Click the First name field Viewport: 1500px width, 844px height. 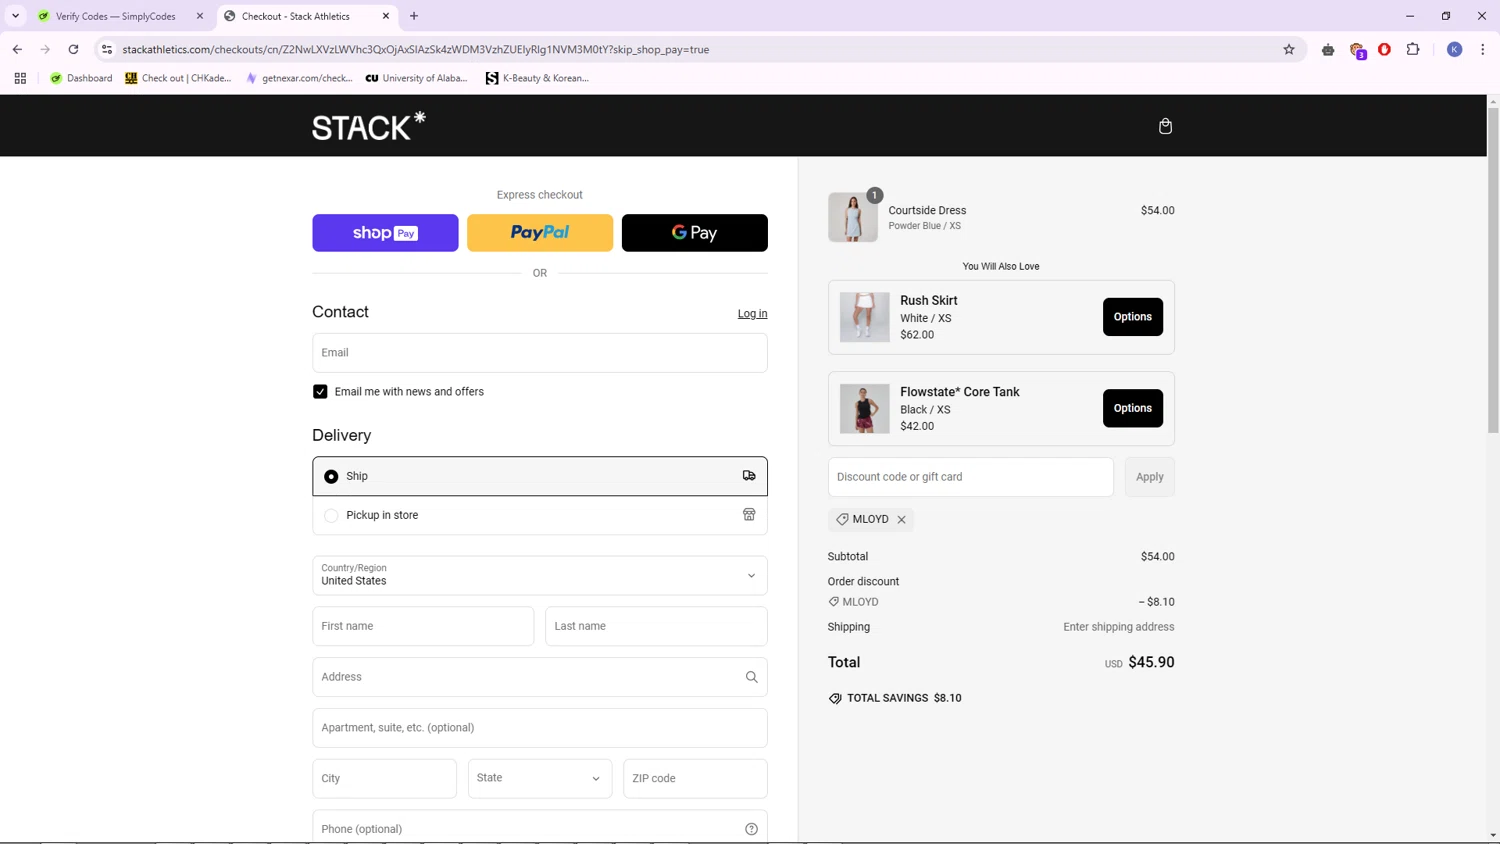click(423, 626)
